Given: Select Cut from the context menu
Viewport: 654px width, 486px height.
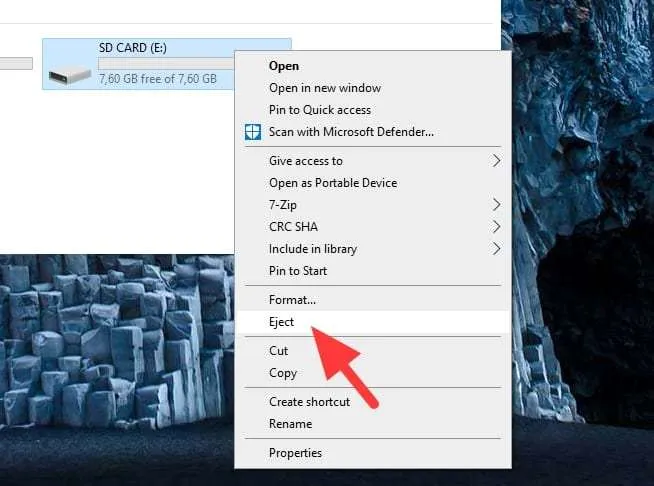Looking at the screenshot, I should pos(373,351).
